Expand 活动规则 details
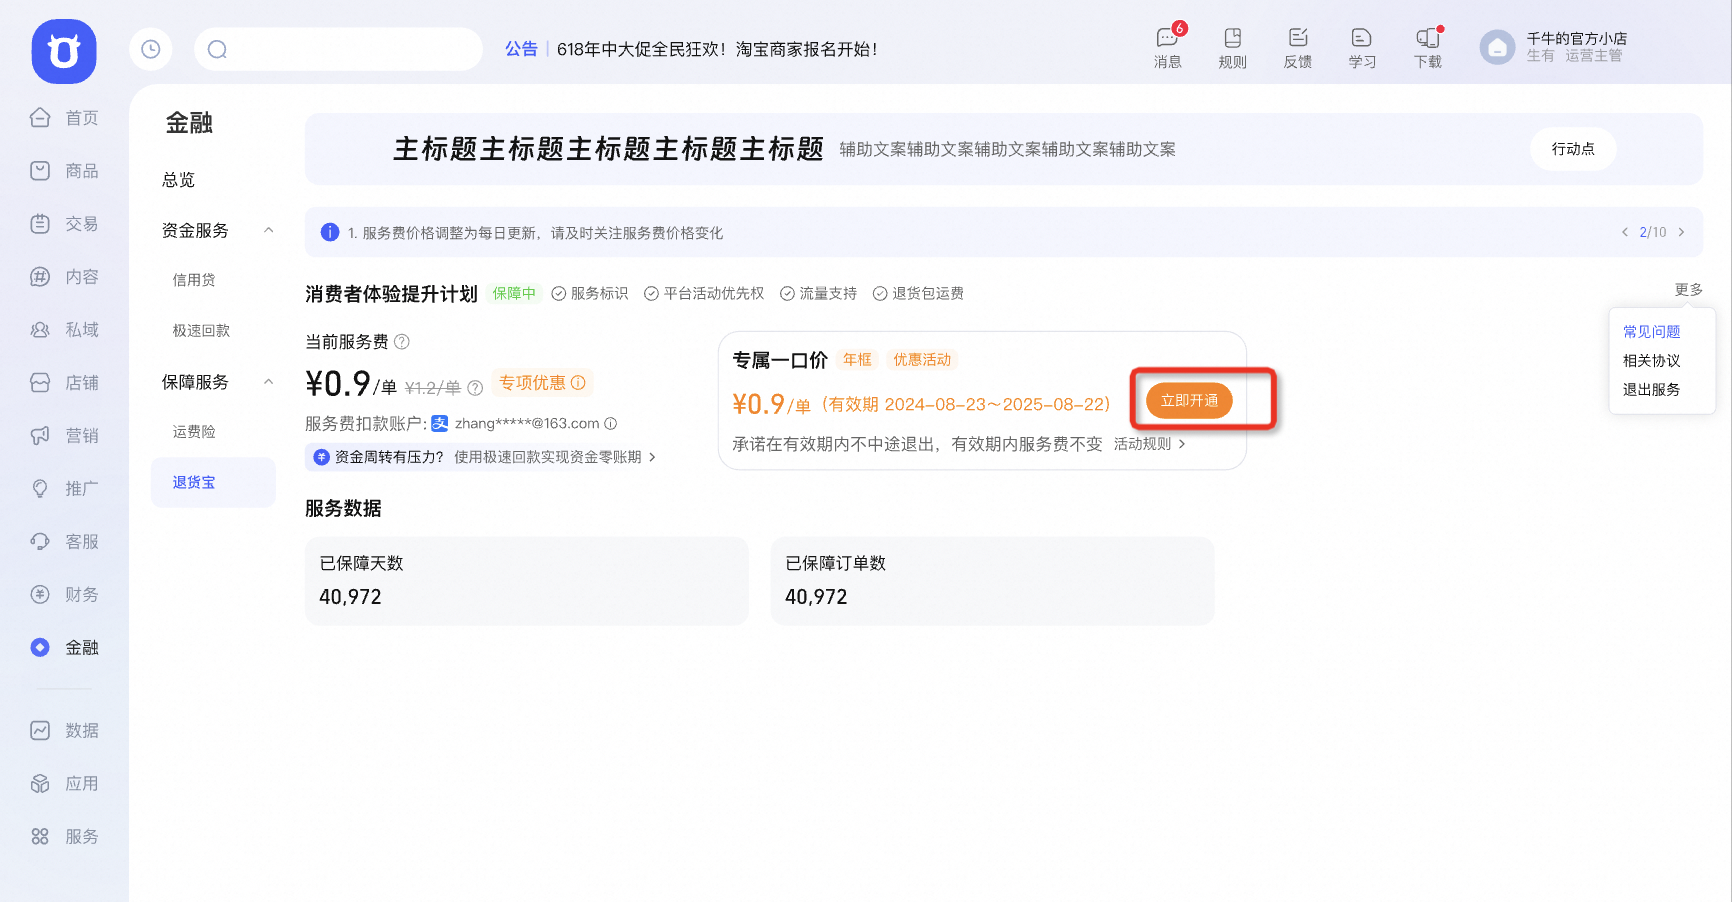Screen dimensions: 1732x902 (x=1149, y=444)
